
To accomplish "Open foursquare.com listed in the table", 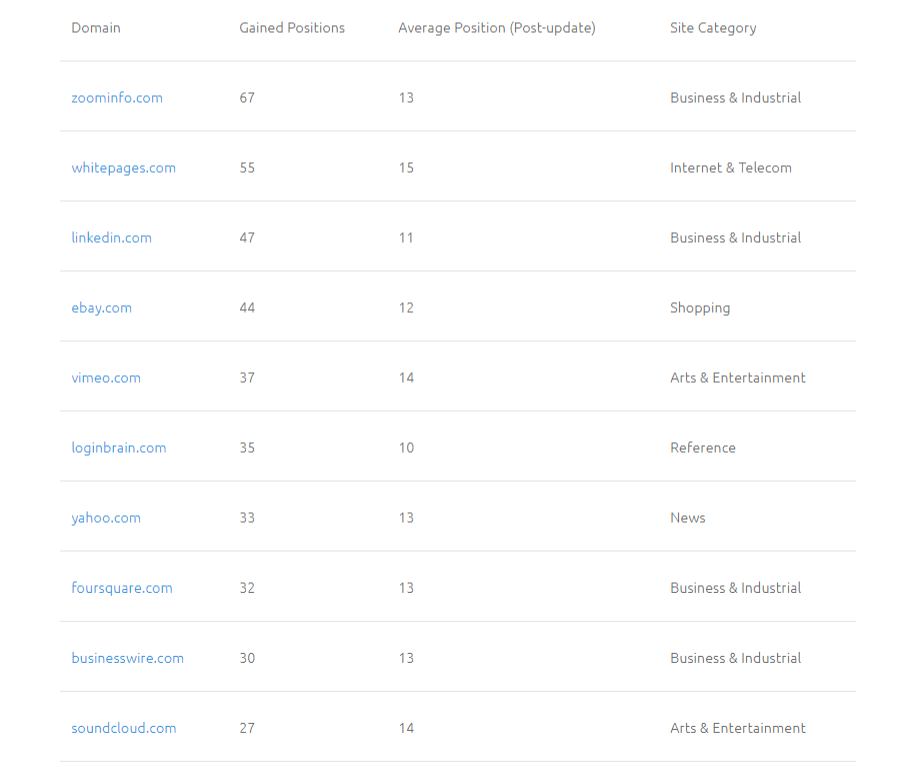I will 122,588.
